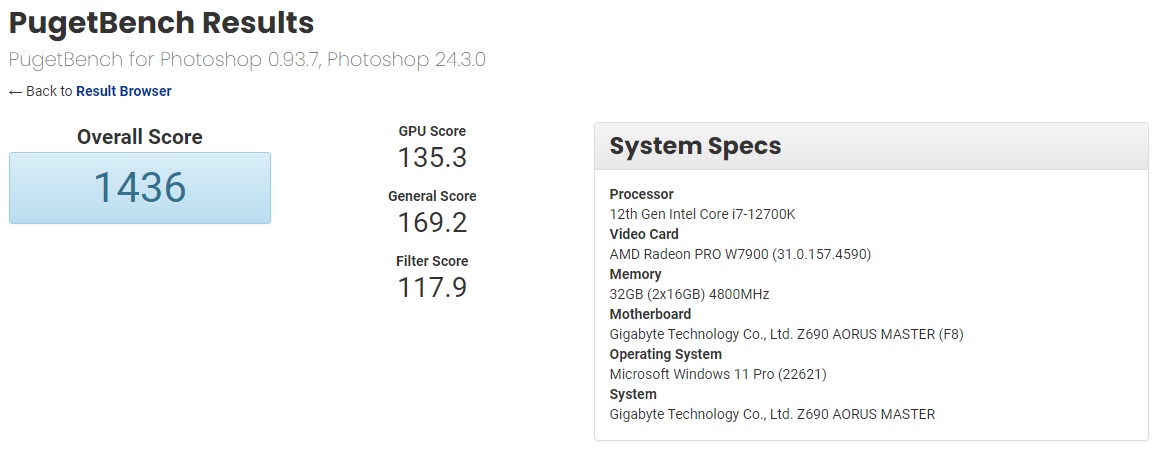
Task: Select the General Score value 169.2
Action: 432,222
